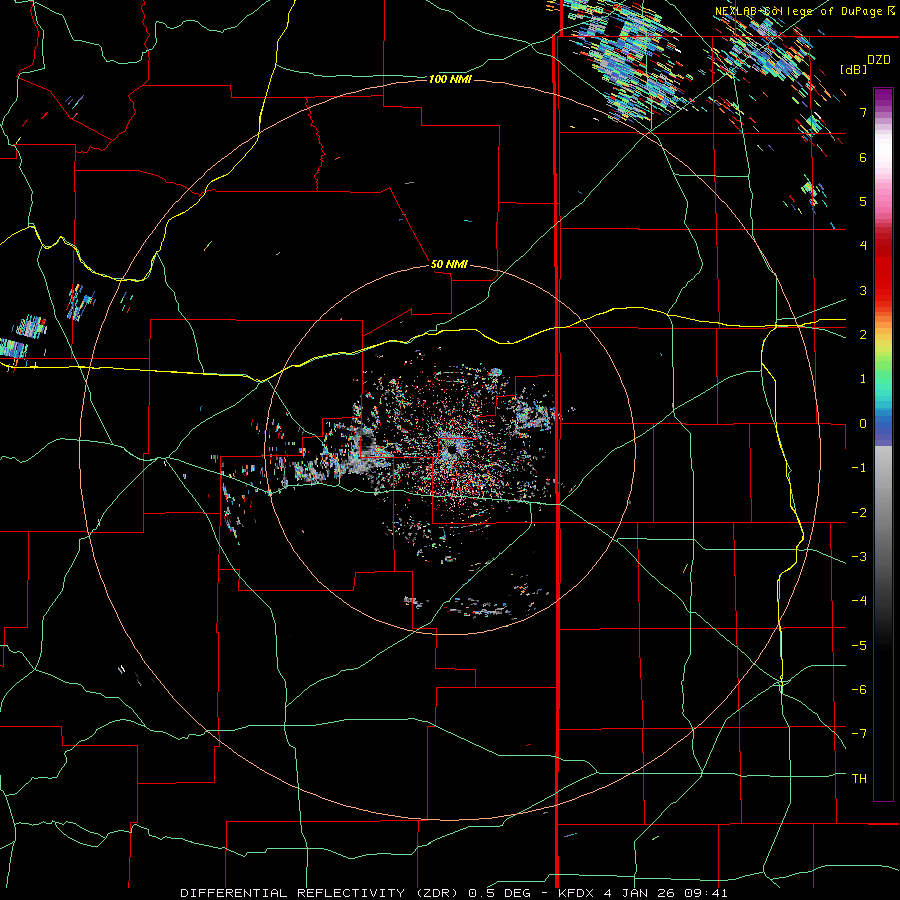Viewport: 900px width, 900px height.
Task: Click the 100 NMI range ring label
Action: click(x=450, y=79)
